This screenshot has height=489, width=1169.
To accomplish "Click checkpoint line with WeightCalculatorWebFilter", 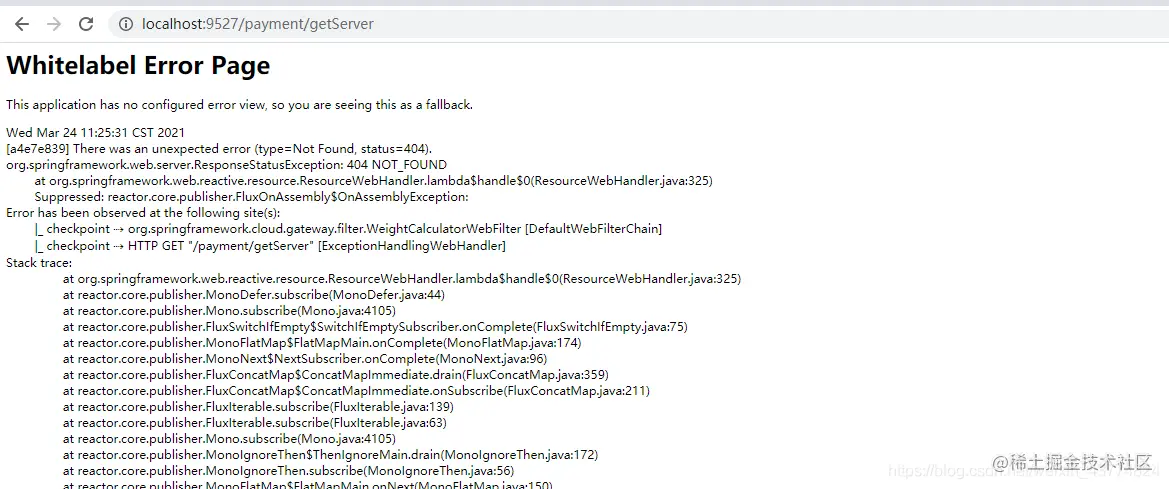I will tap(348, 229).
